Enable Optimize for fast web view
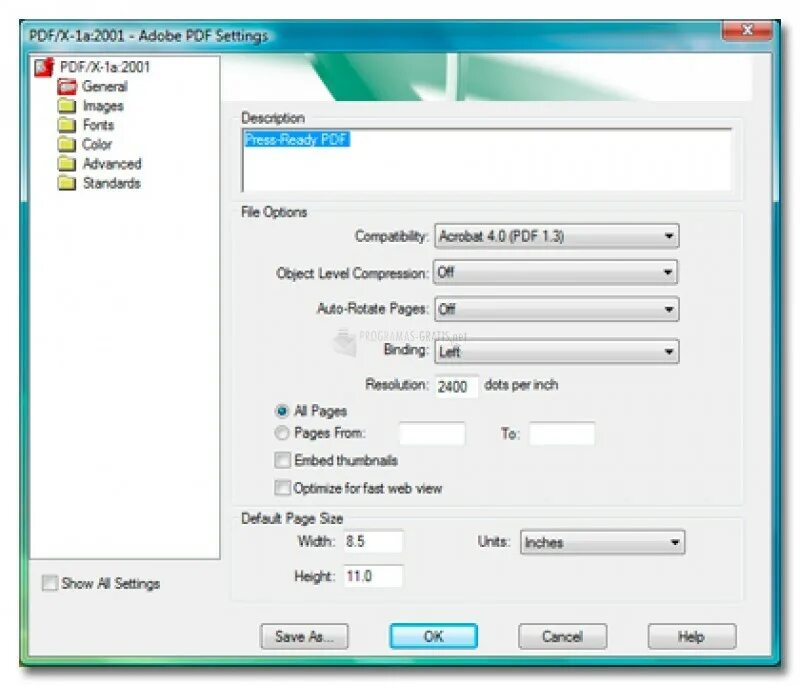The image size is (800, 686). [282, 488]
